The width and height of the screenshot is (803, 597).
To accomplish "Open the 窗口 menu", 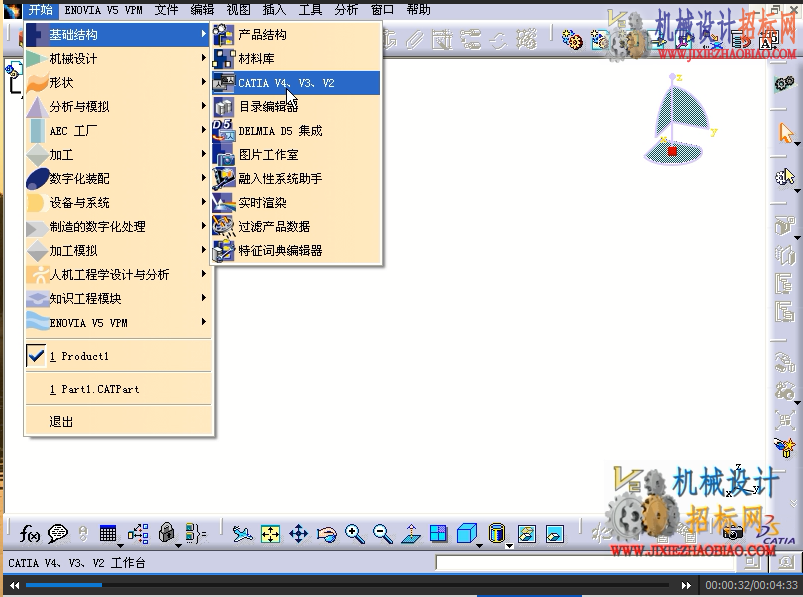I will (x=382, y=10).
